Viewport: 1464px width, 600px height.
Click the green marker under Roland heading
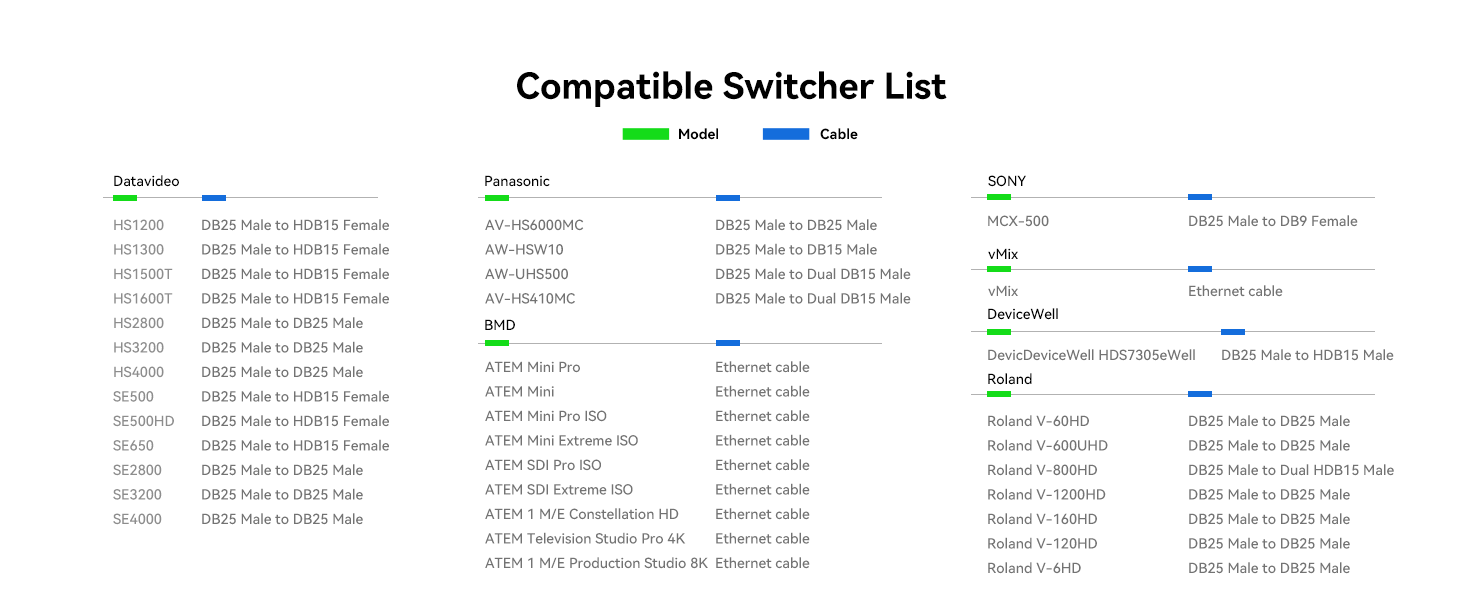pyautogui.click(x=999, y=394)
